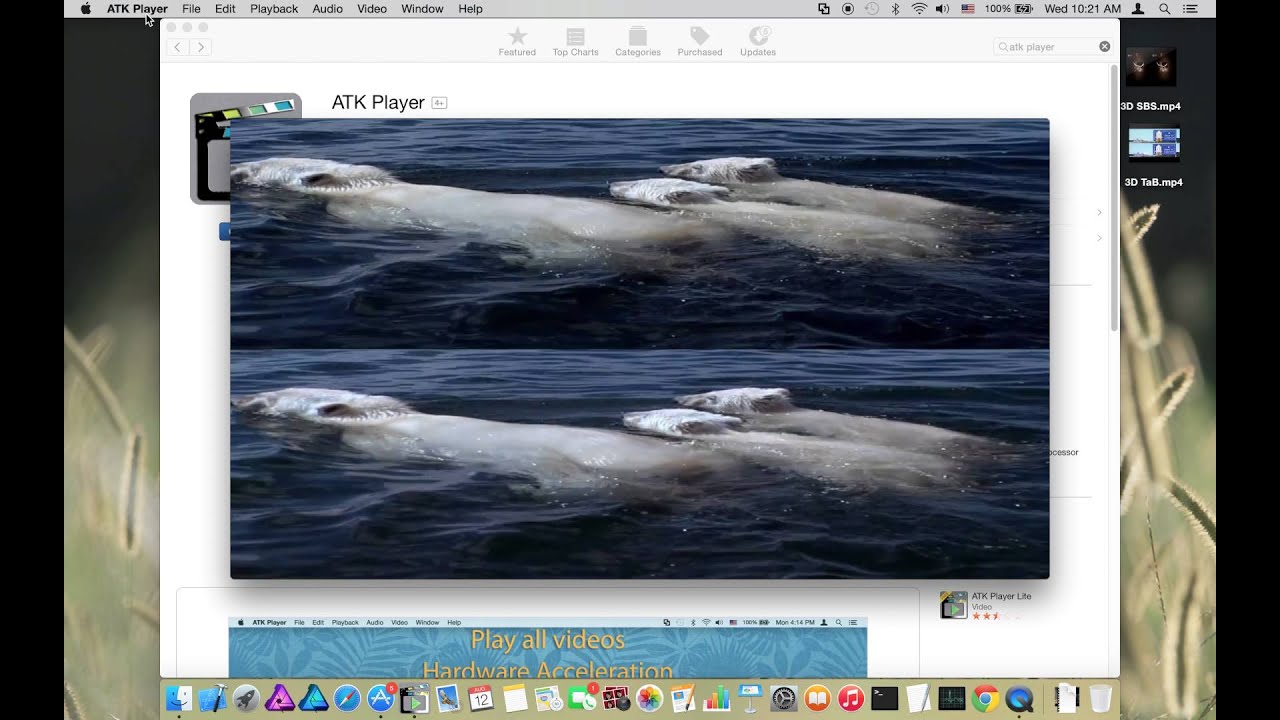
Task: Open Google Chrome from the dock
Action: [x=985, y=699]
